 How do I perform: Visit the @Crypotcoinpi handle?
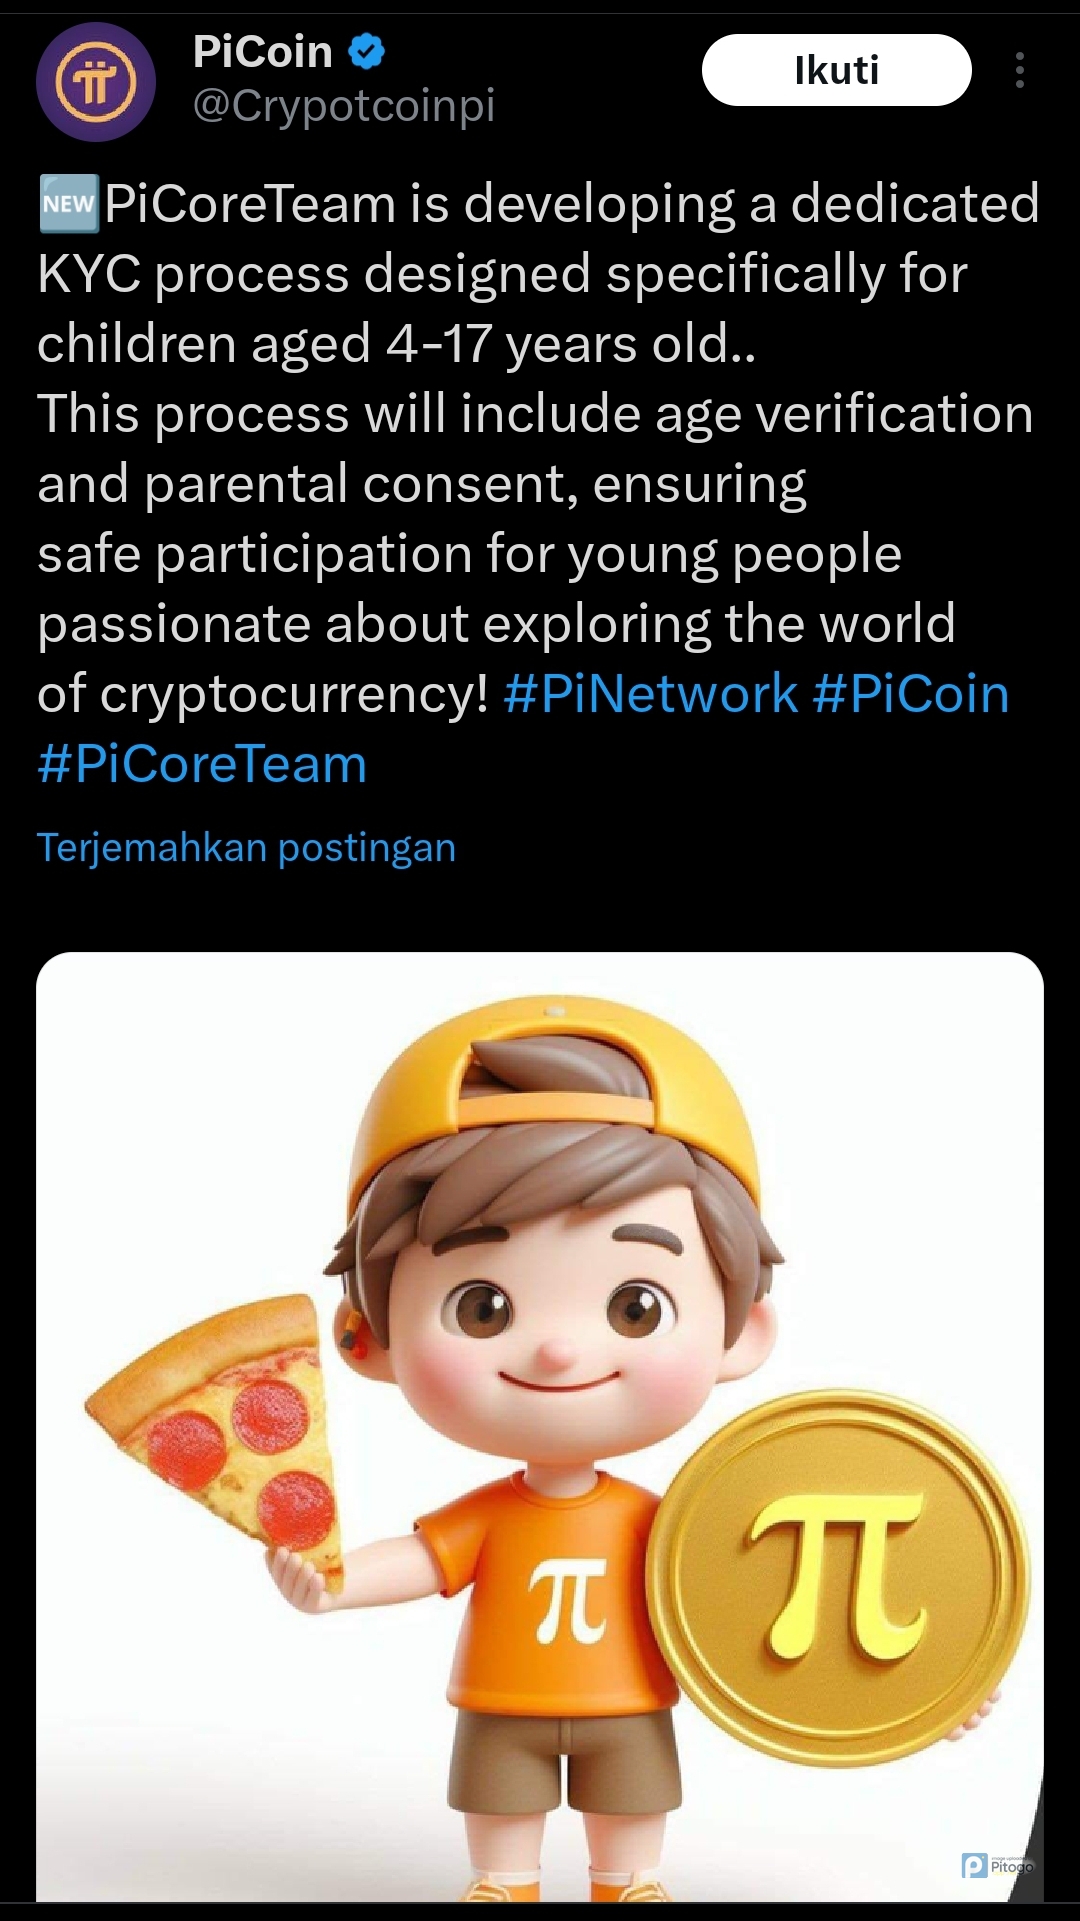[344, 105]
